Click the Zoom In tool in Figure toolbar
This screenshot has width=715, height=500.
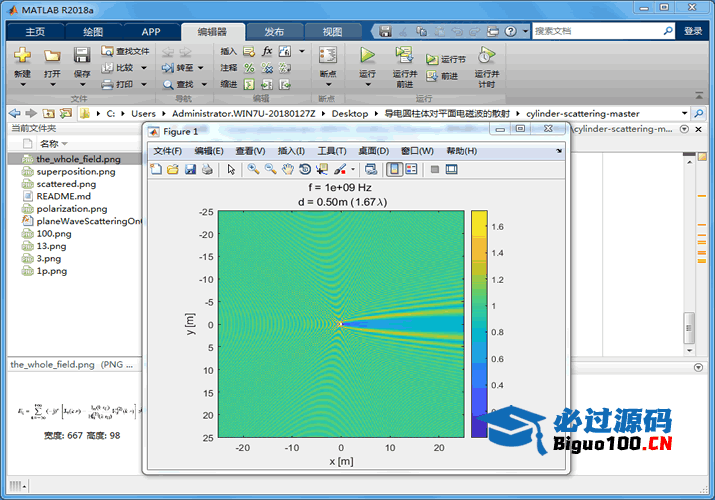coord(254,170)
